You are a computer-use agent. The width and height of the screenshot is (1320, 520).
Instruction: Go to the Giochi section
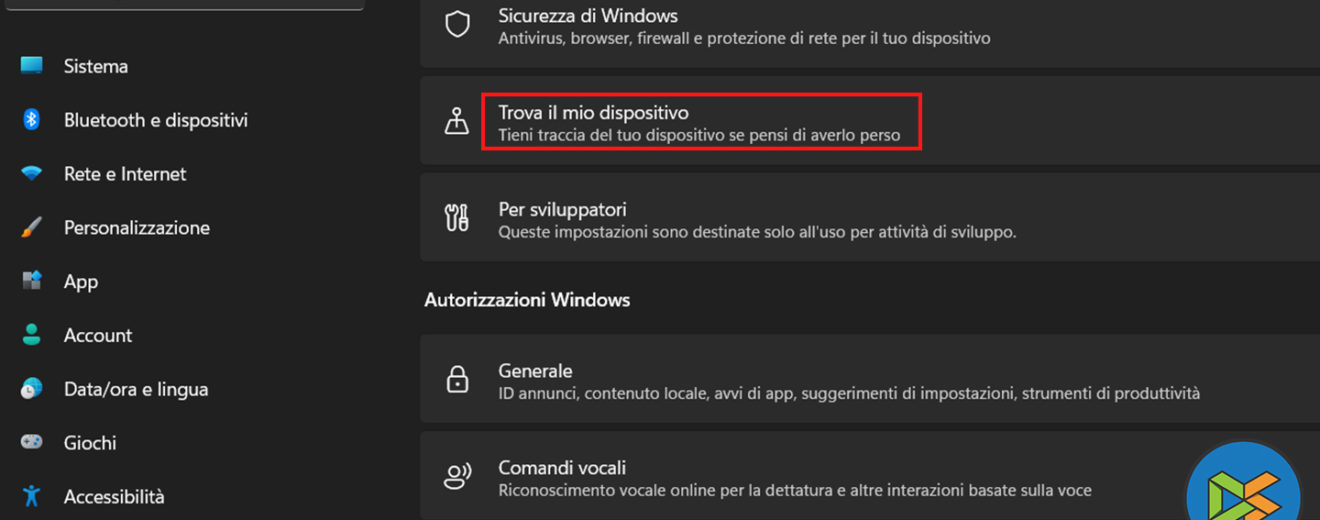90,442
